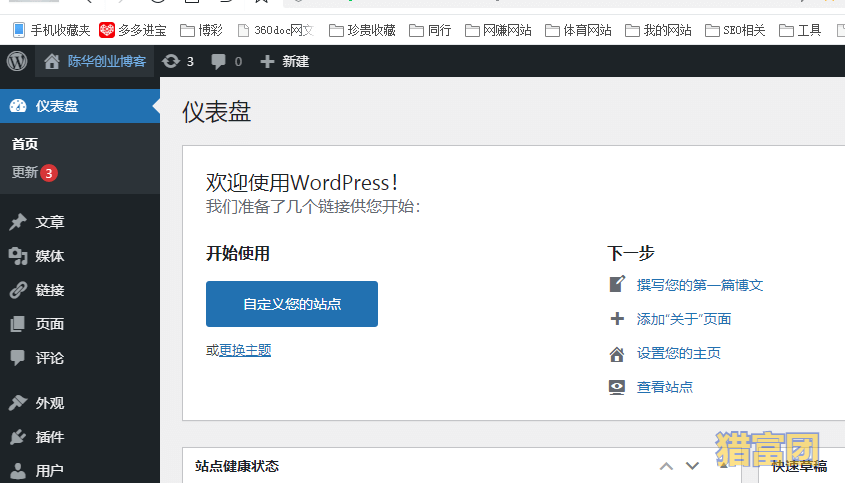This screenshot has height=483, width=845.
Task: Click the WordPress logo in admin bar
Action: (17, 61)
